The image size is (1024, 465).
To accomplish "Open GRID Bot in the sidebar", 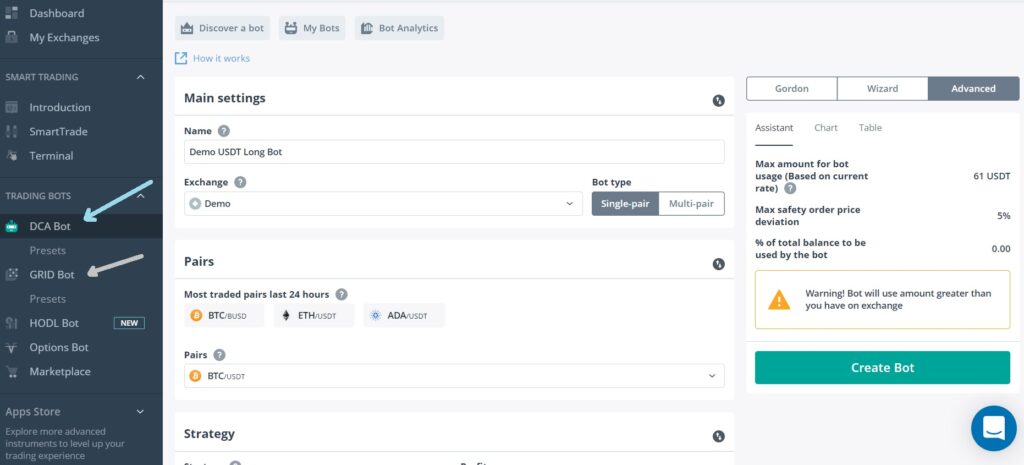I will pos(52,274).
